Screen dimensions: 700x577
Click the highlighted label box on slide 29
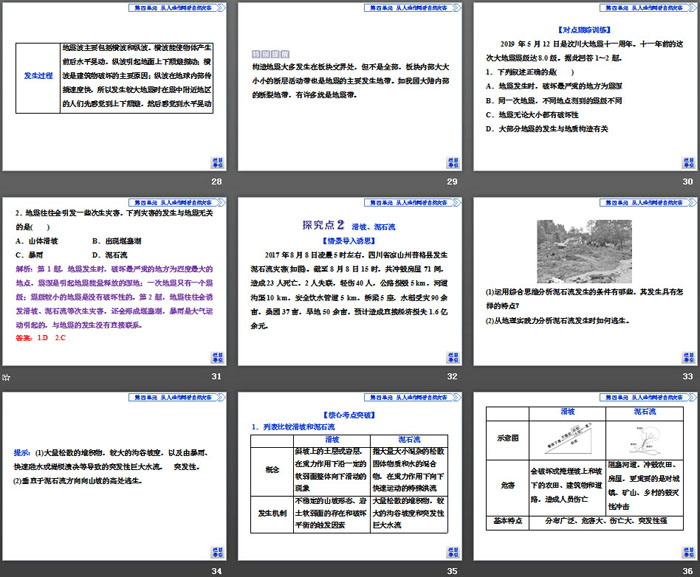click(271, 54)
